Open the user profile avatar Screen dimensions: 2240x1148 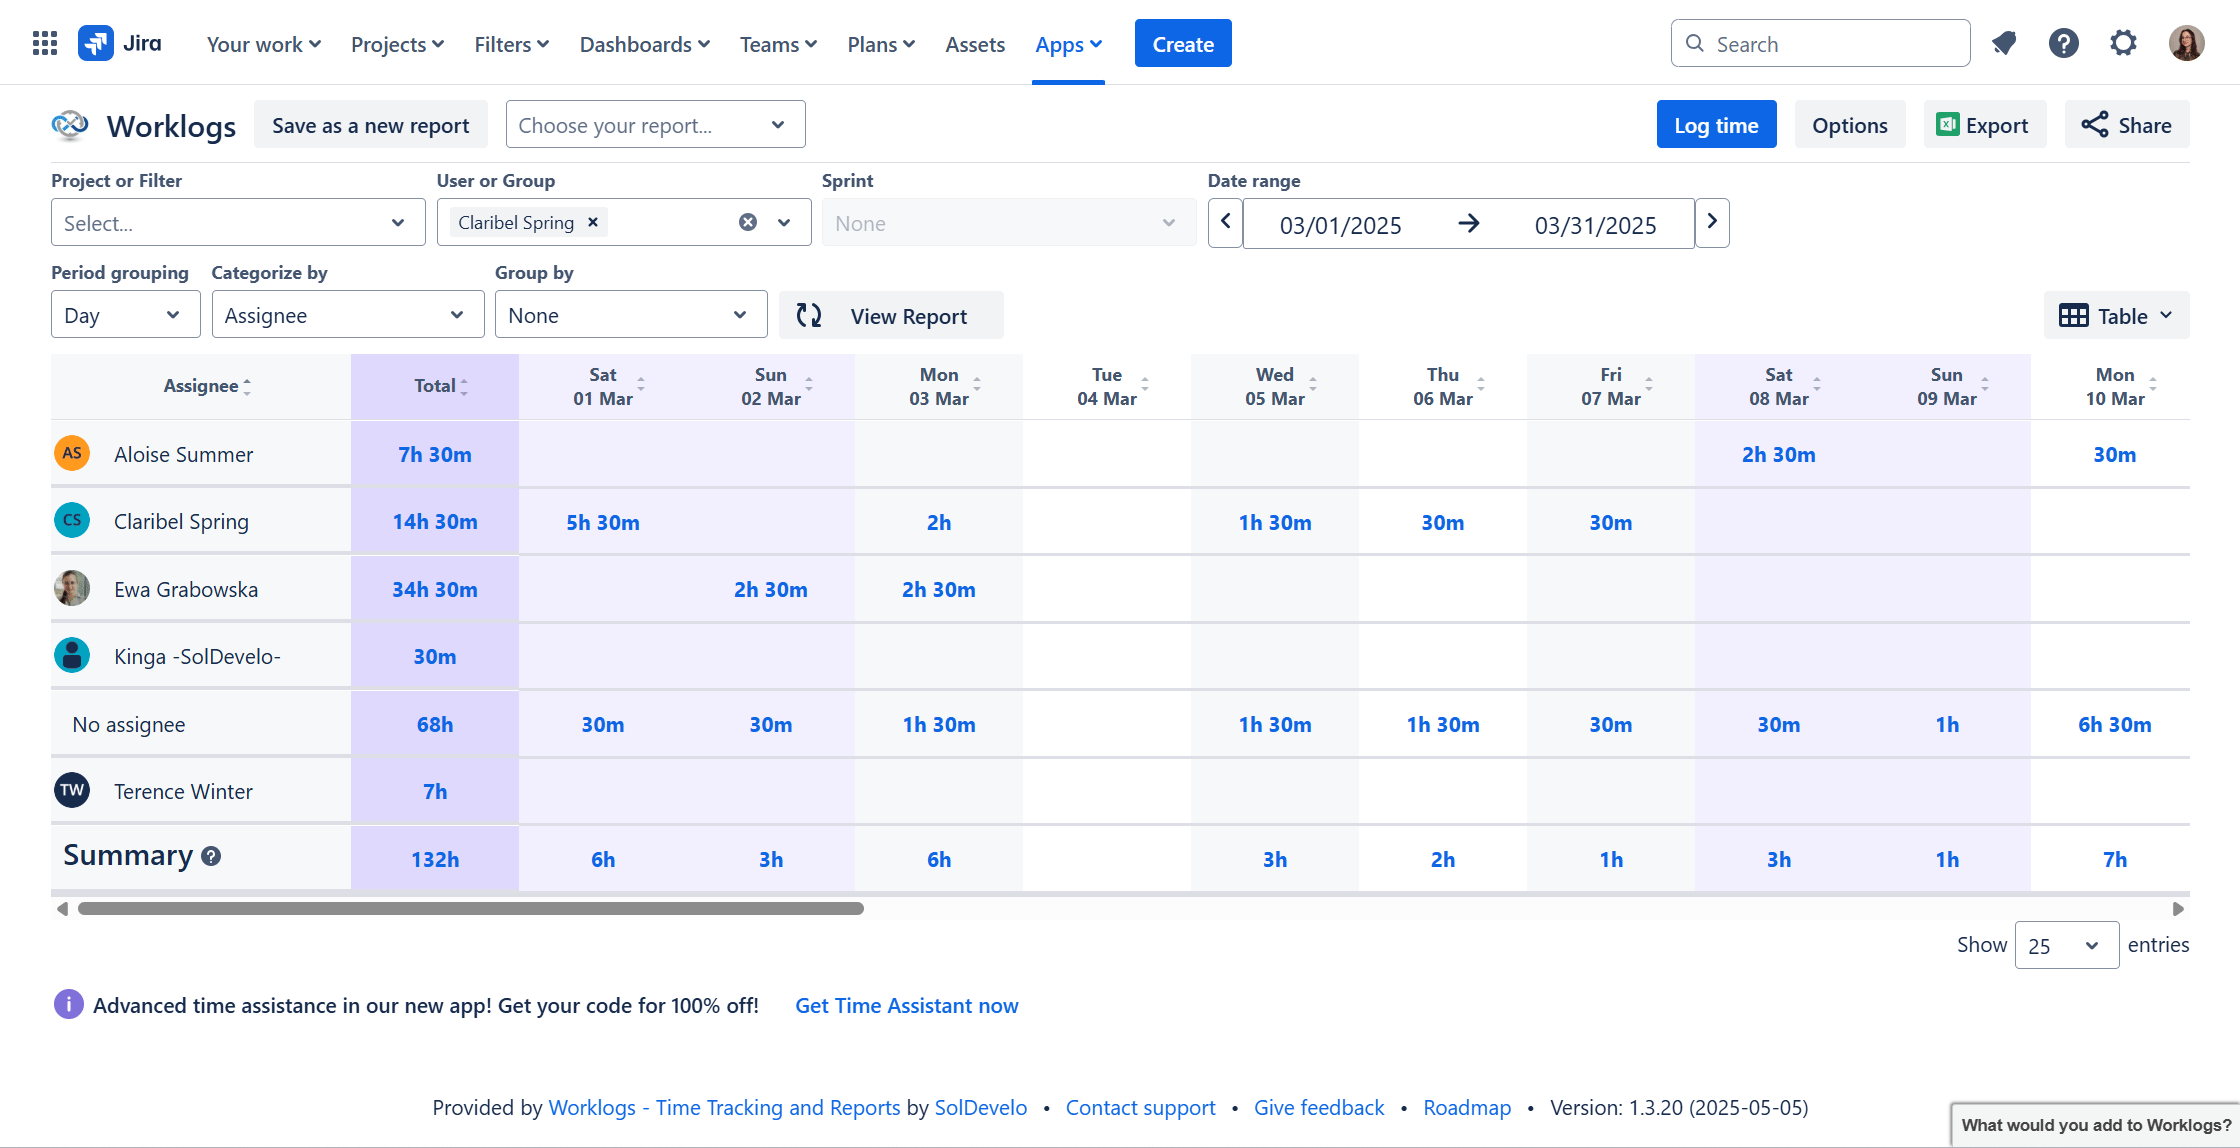tap(2187, 43)
